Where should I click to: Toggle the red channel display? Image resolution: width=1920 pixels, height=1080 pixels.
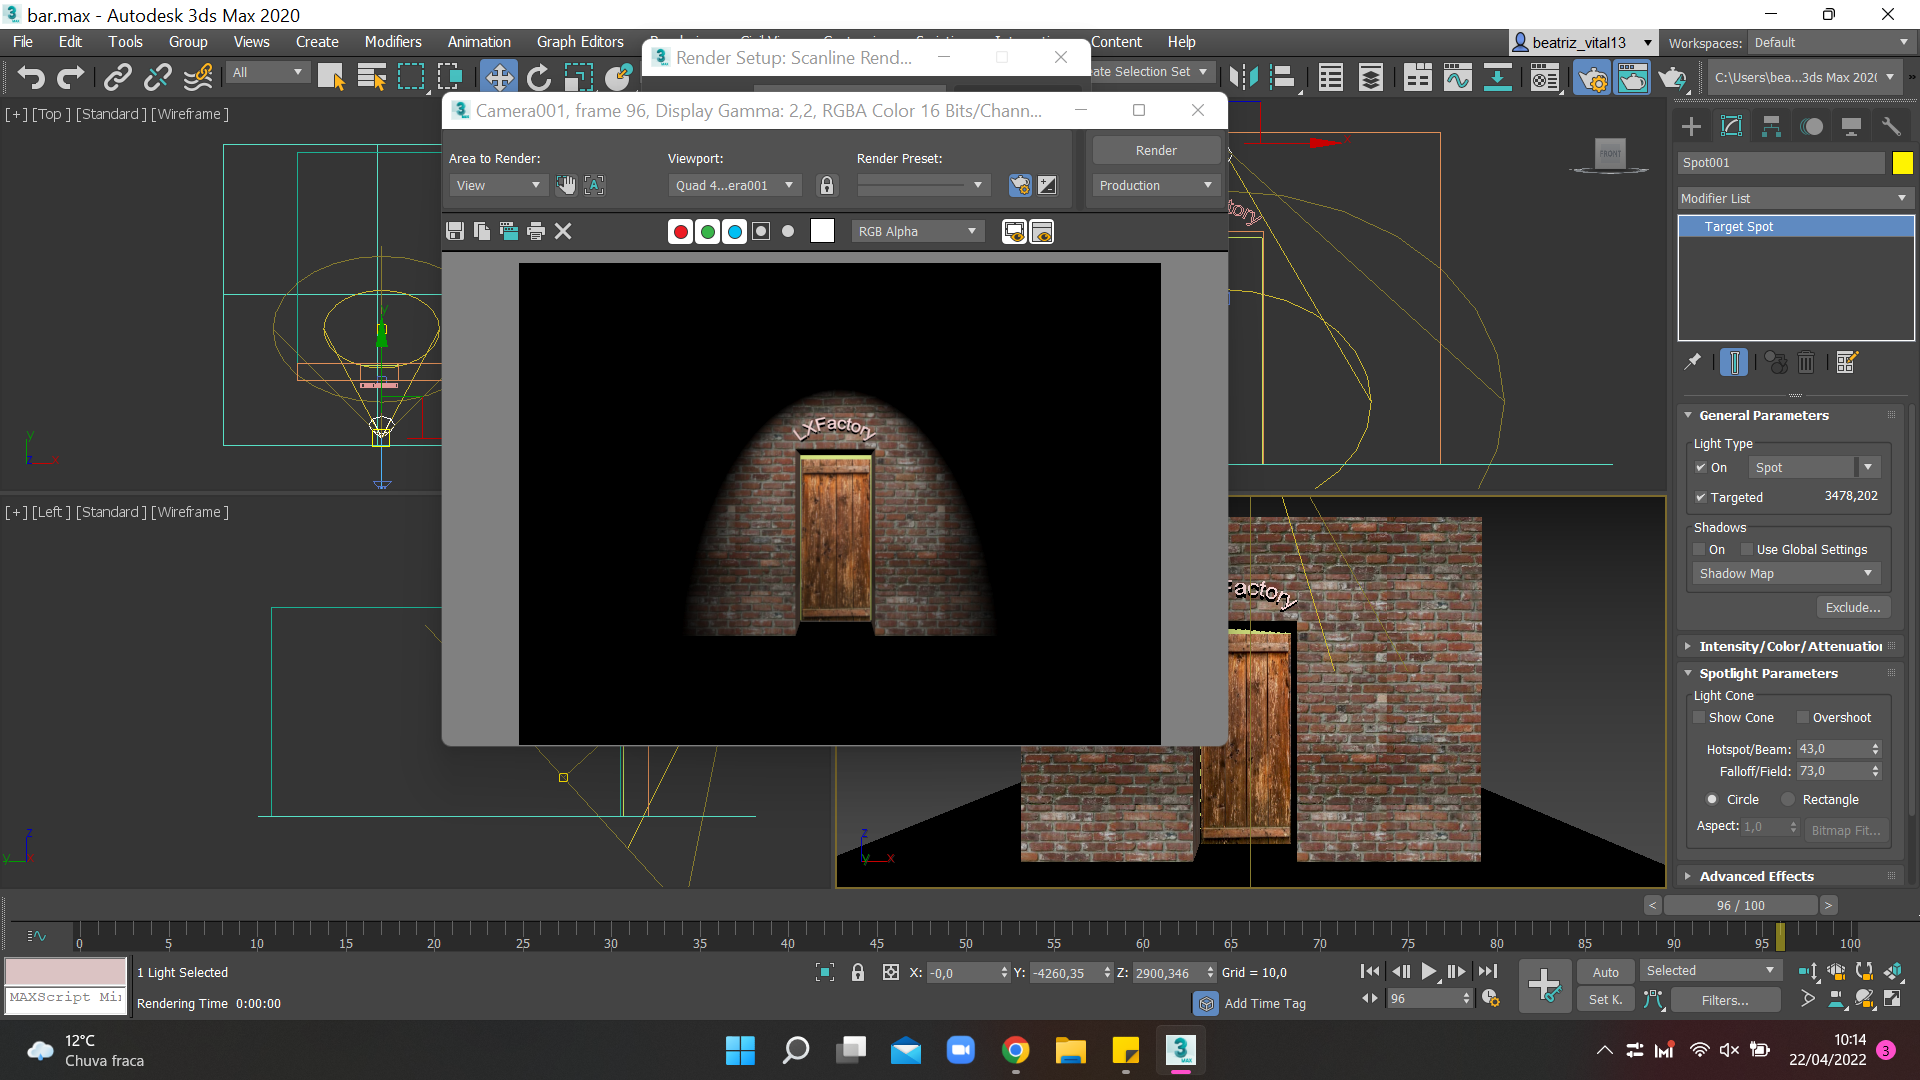680,231
